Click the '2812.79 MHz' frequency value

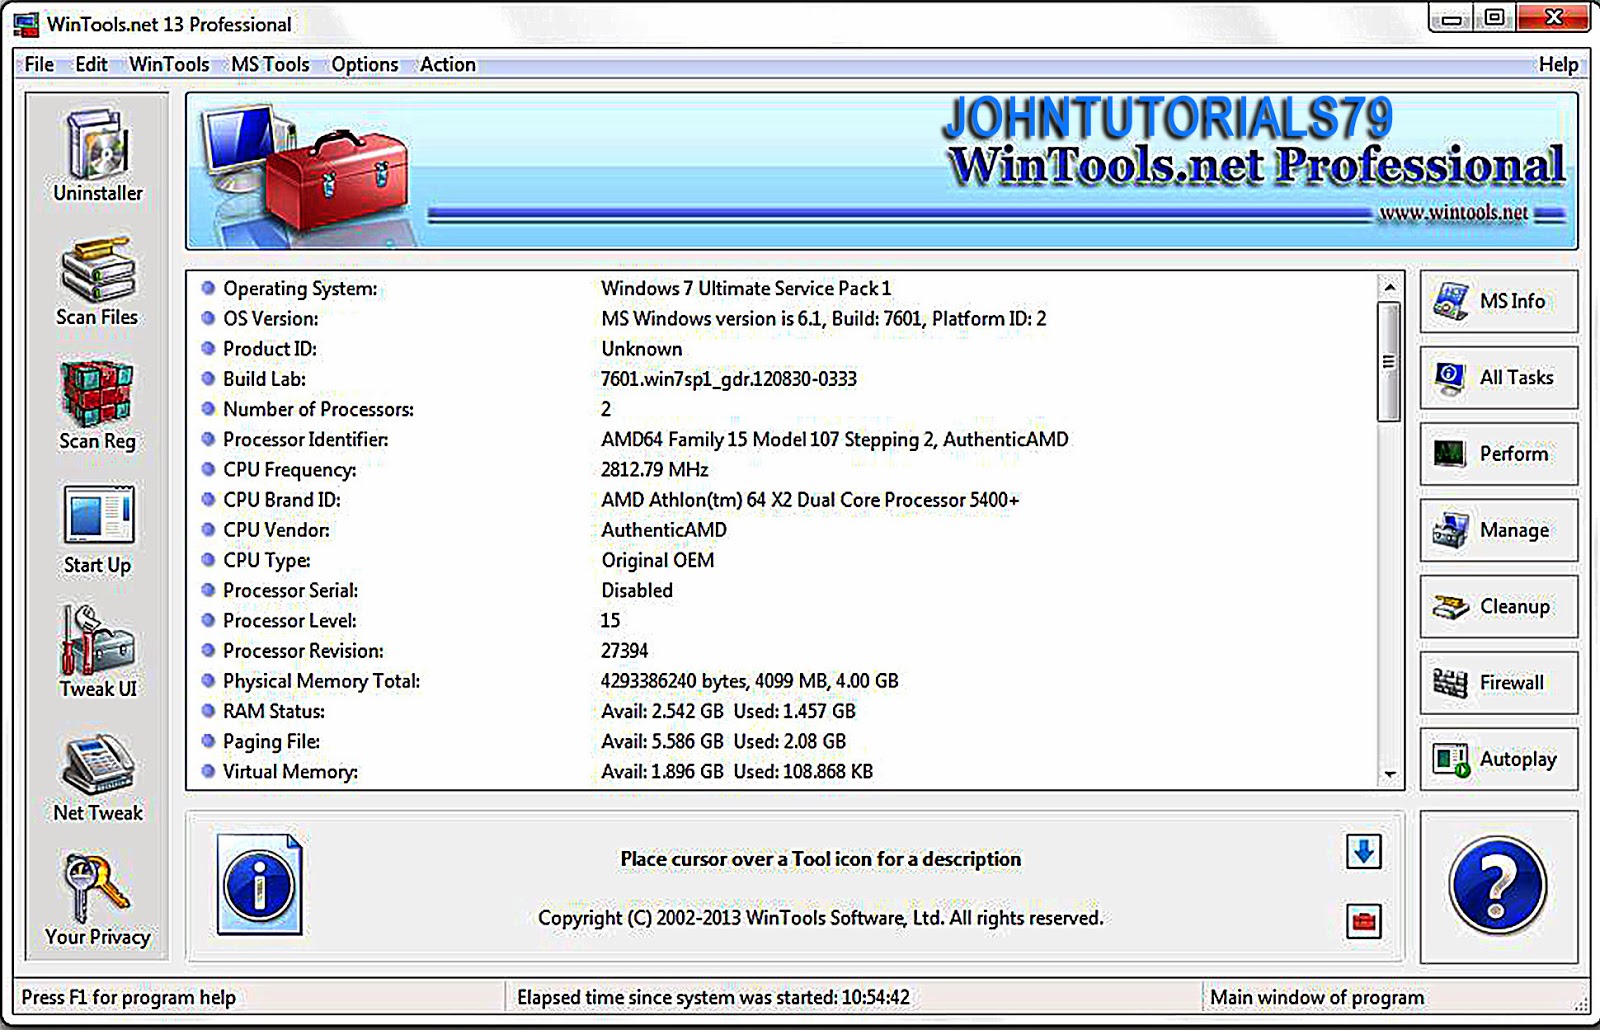655,469
